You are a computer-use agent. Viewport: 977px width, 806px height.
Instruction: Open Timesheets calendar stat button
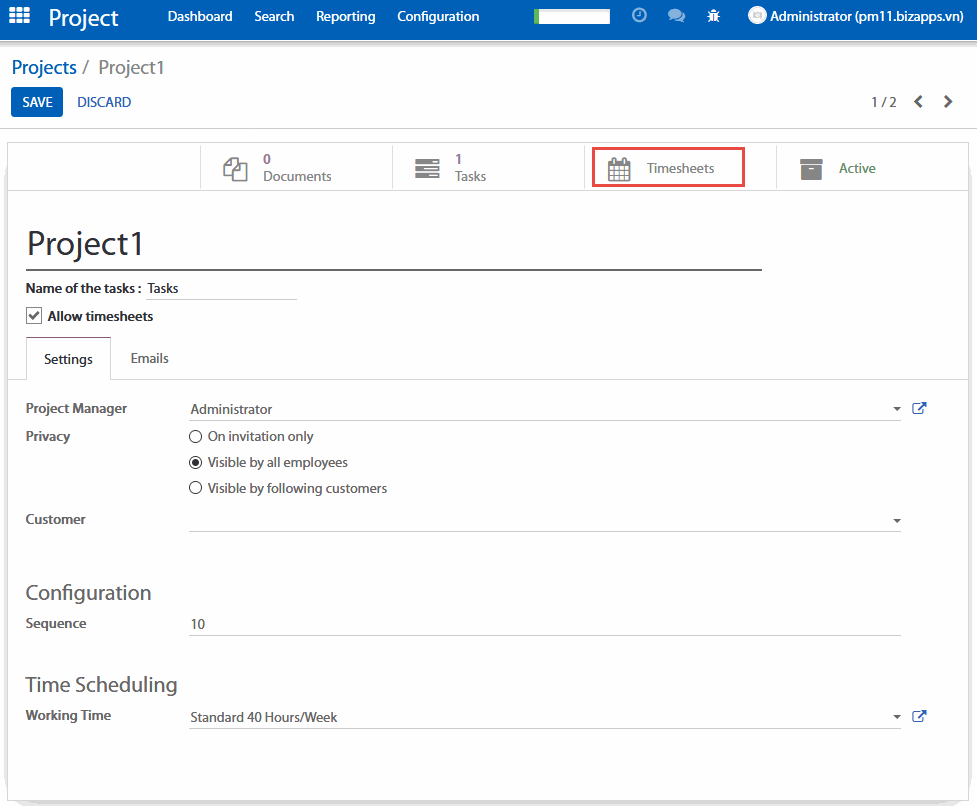click(668, 168)
